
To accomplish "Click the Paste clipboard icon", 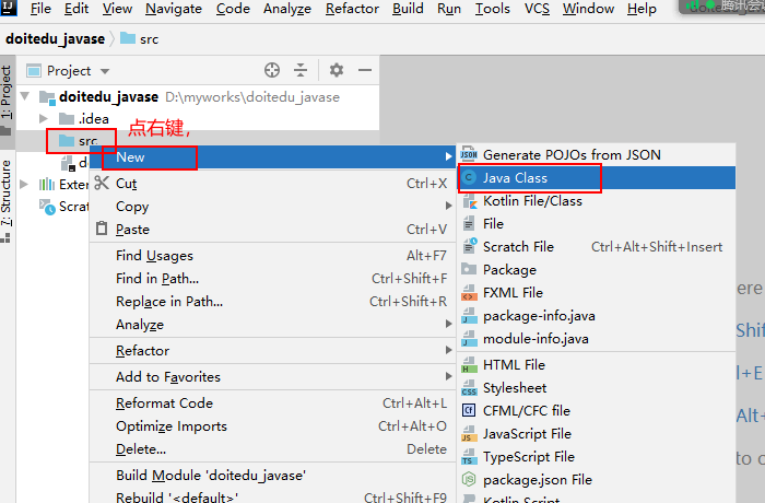I will tap(101, 228).
